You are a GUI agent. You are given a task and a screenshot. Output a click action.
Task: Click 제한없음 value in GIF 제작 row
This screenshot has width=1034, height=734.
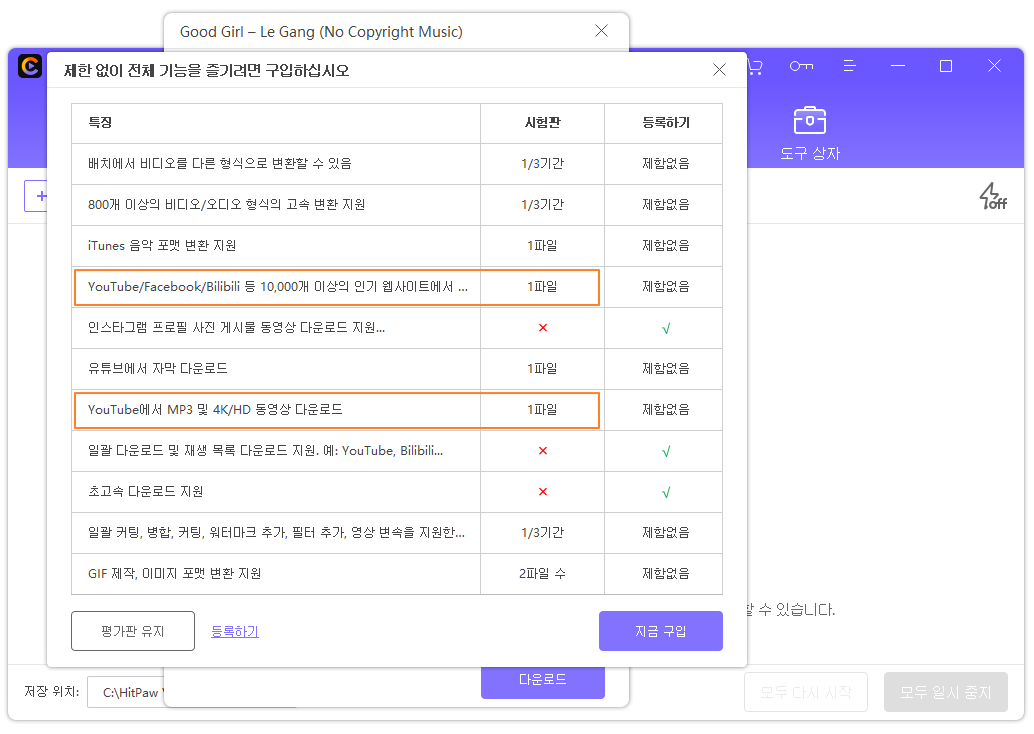(x=665, y=574)
